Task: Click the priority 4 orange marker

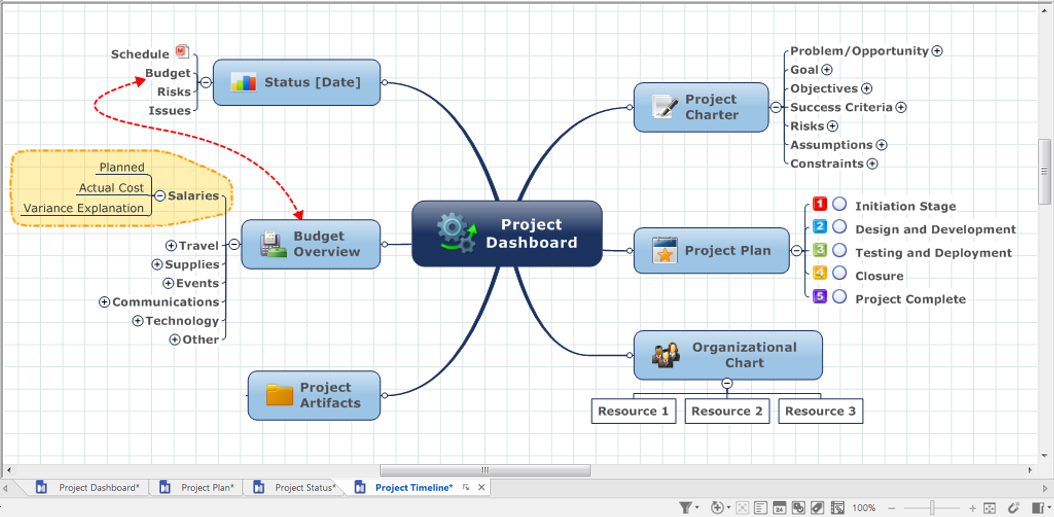Action: coord(819,273)
